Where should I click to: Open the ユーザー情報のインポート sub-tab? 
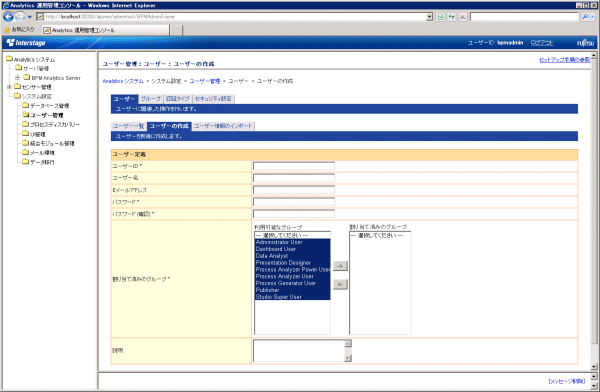pyautogui.click(x=223, y=126)
